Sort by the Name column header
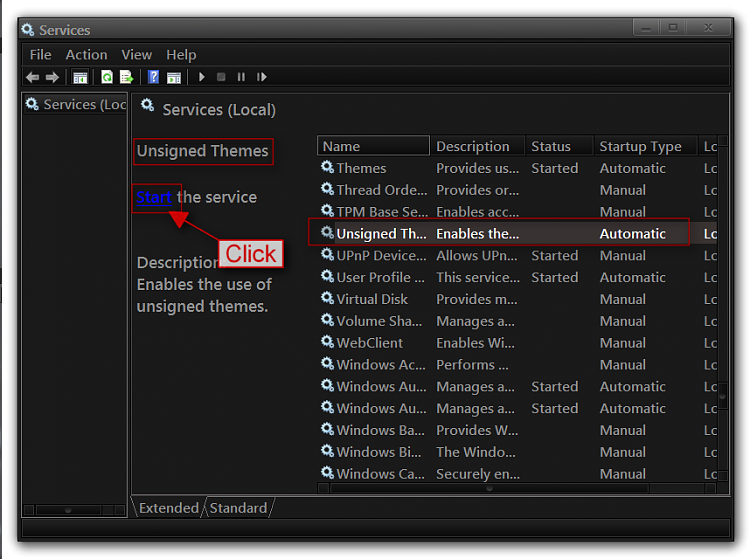750x559 pixels. pos(373,146)
